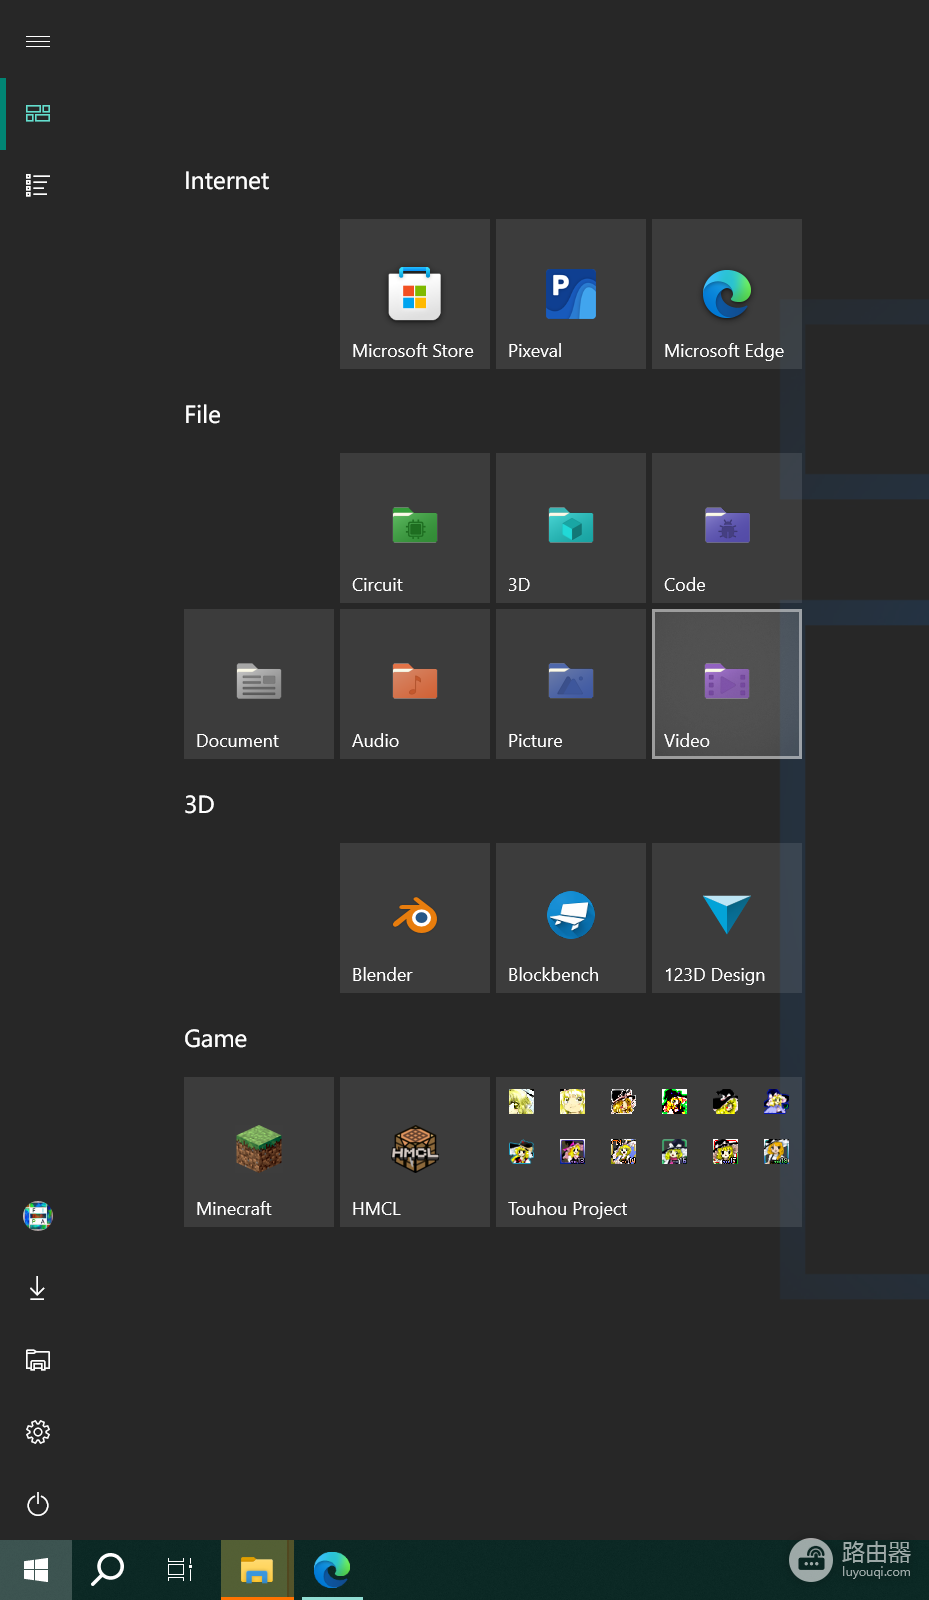Launch the 123D Design tile

tap(727, 918)
